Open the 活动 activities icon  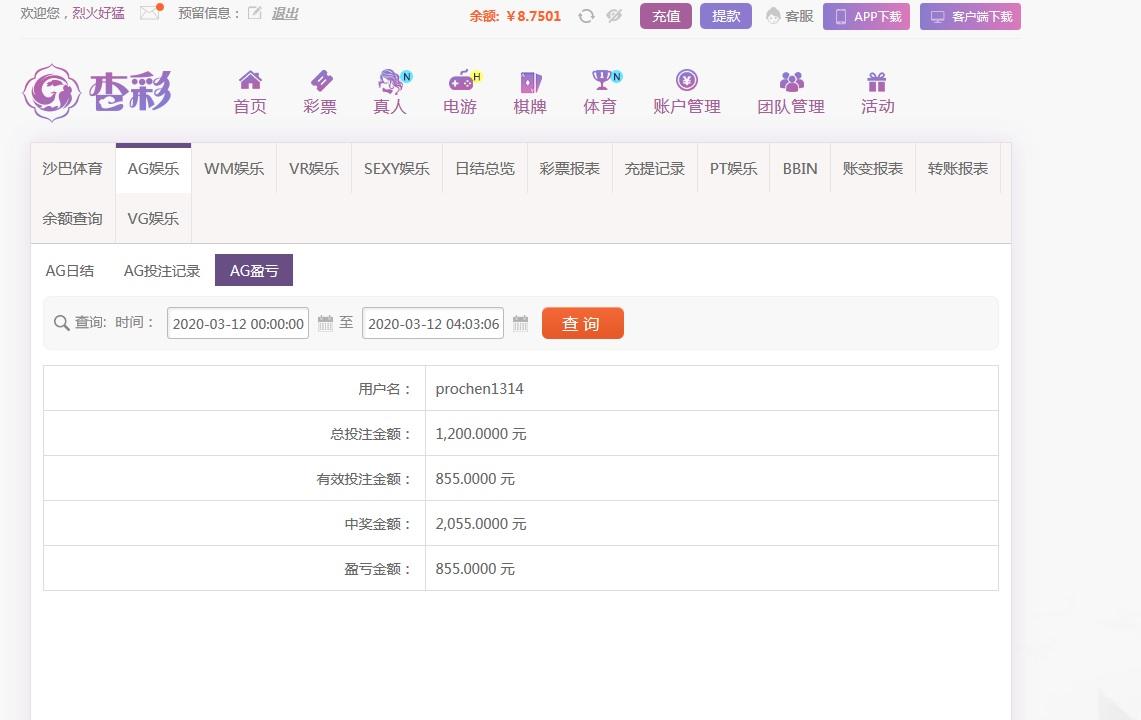tap(877, 91)
